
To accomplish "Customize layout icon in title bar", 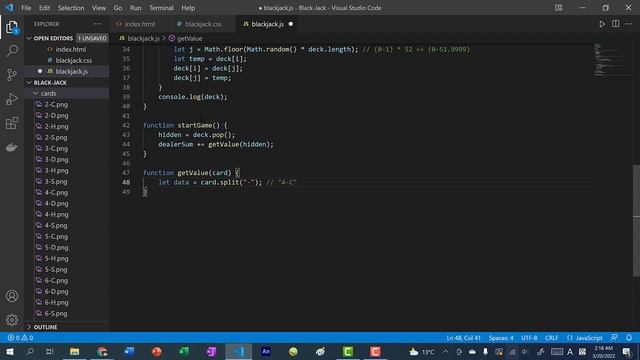I will point(558,8).
